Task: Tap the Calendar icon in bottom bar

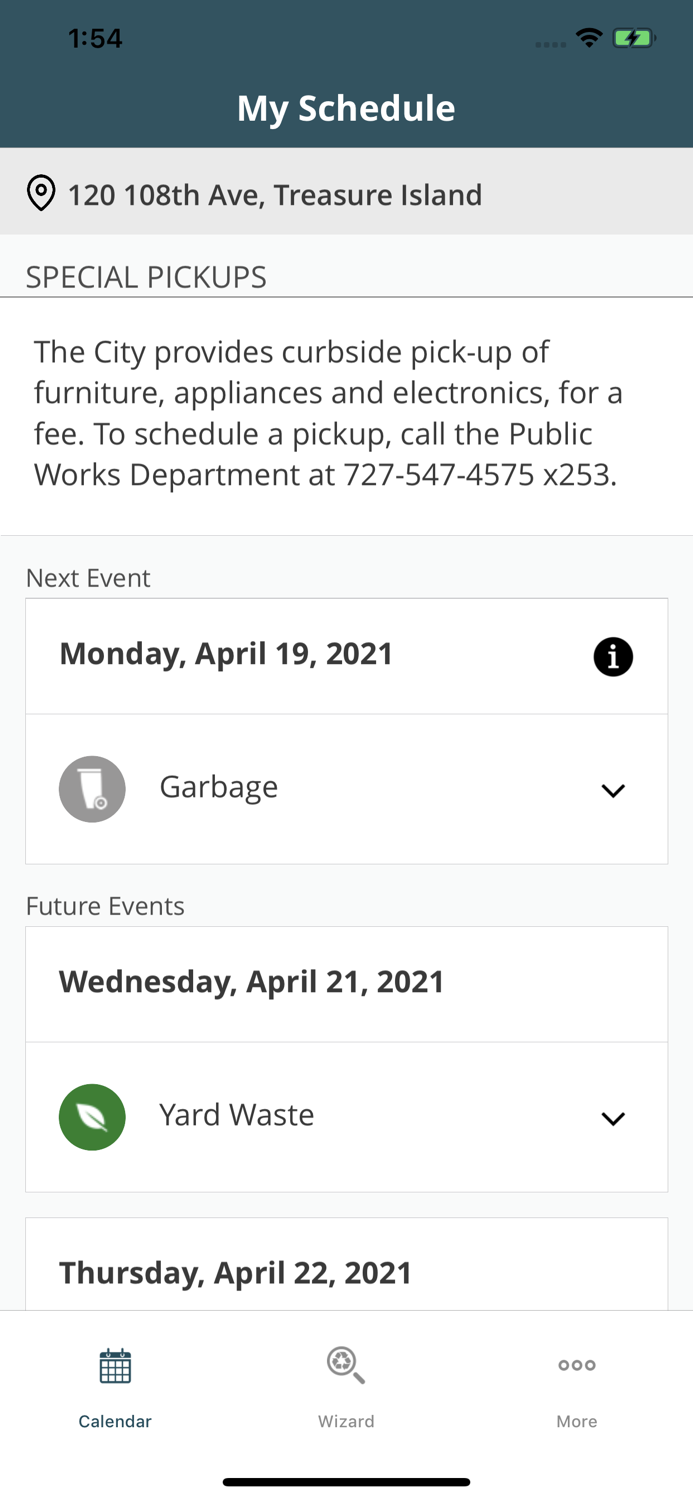Action: pyautogui.click(x=115, y=1366)
